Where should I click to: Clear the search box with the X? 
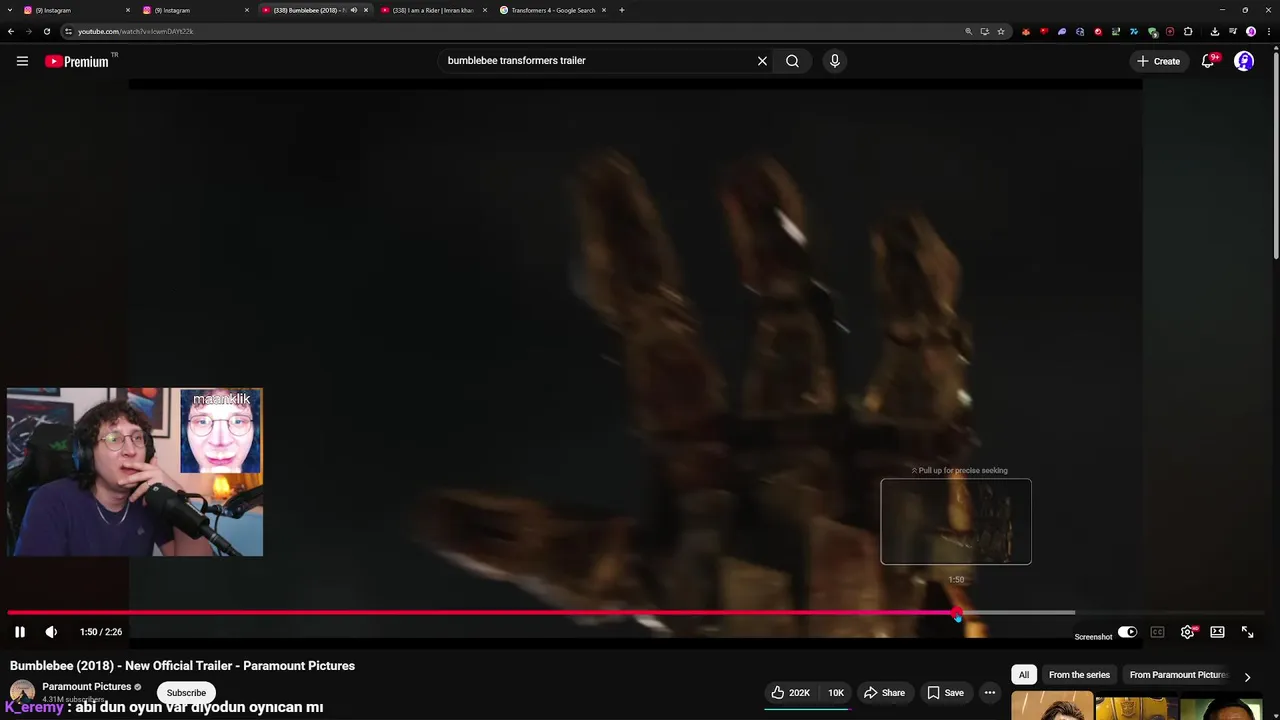point(762,61)
